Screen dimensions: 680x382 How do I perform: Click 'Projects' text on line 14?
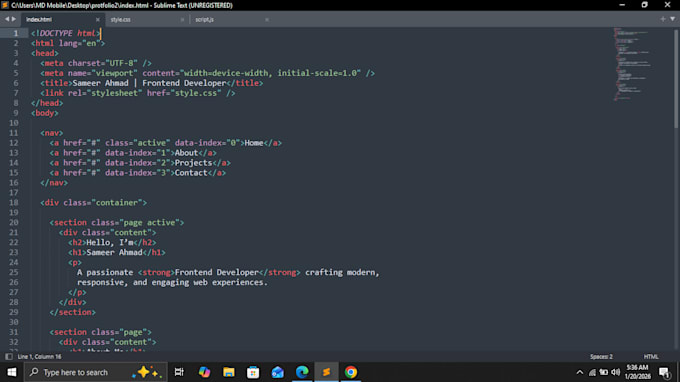point(193,163)
